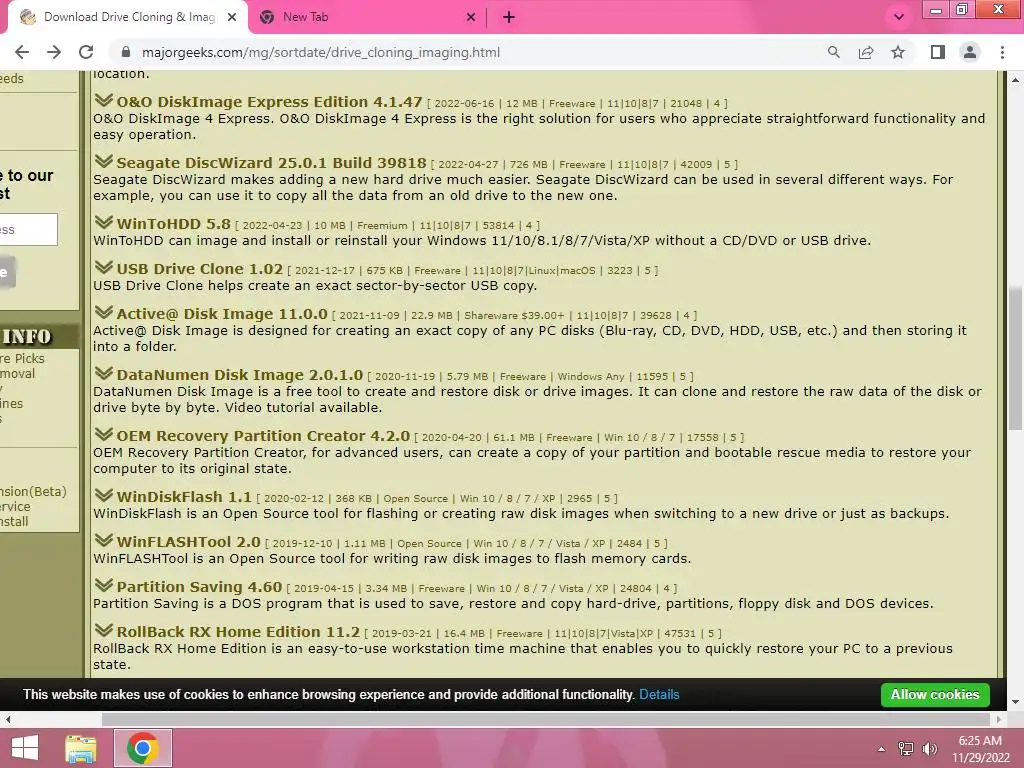Expand the RollBack RX Home Edition chevron
Image resolution: width=1024 pixels, height=768 pixels.
[x=103, y=631]
